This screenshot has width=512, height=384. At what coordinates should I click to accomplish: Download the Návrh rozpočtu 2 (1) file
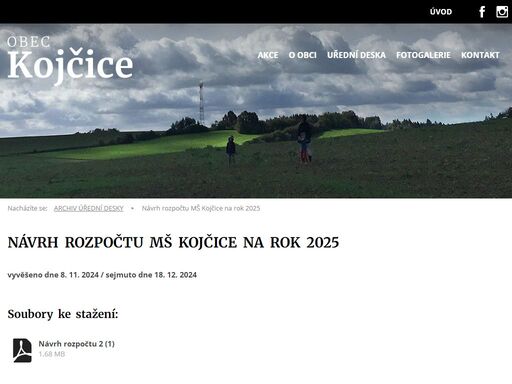(x=76, y=344)
